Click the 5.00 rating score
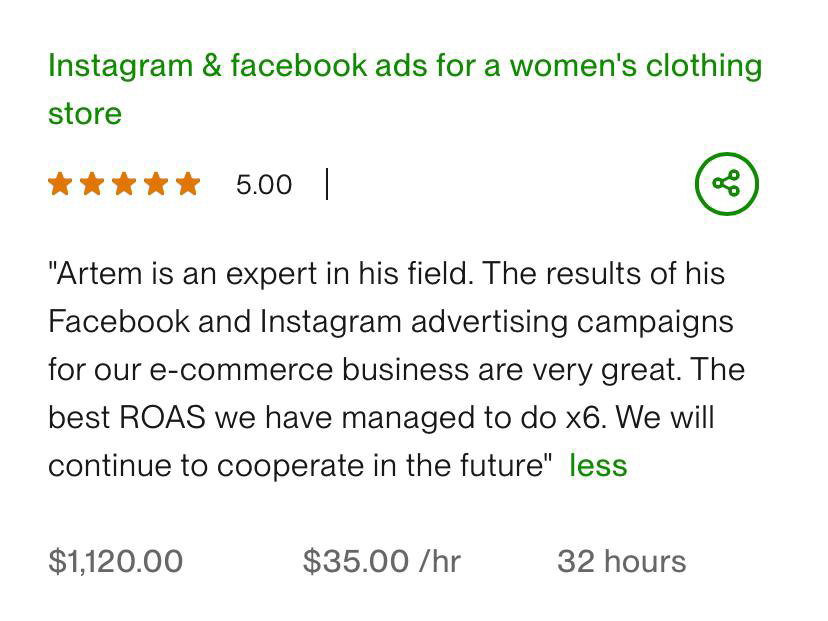 click(264, 185)
